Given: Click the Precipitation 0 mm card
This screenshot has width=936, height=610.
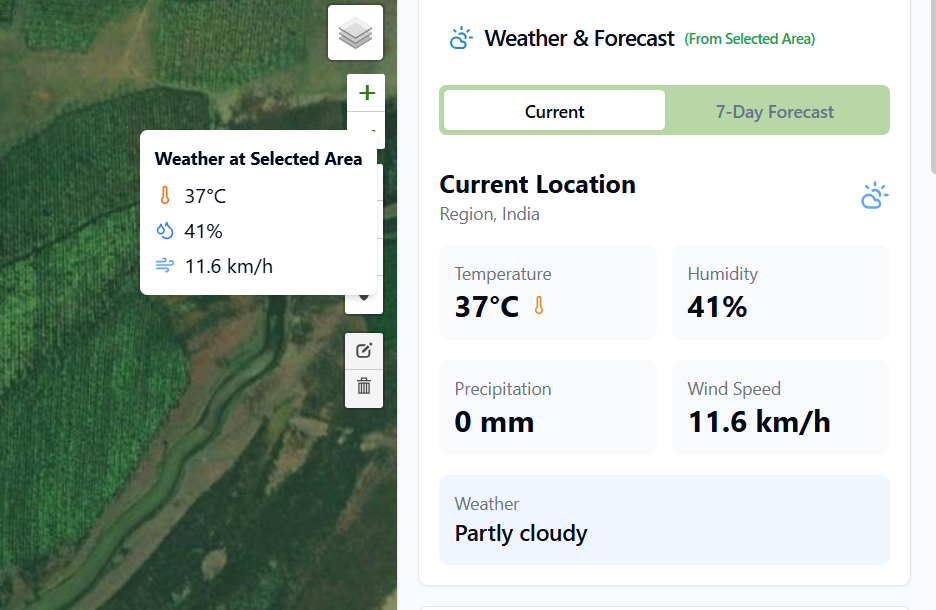Looking at the screenshot, I should (547, 407).
